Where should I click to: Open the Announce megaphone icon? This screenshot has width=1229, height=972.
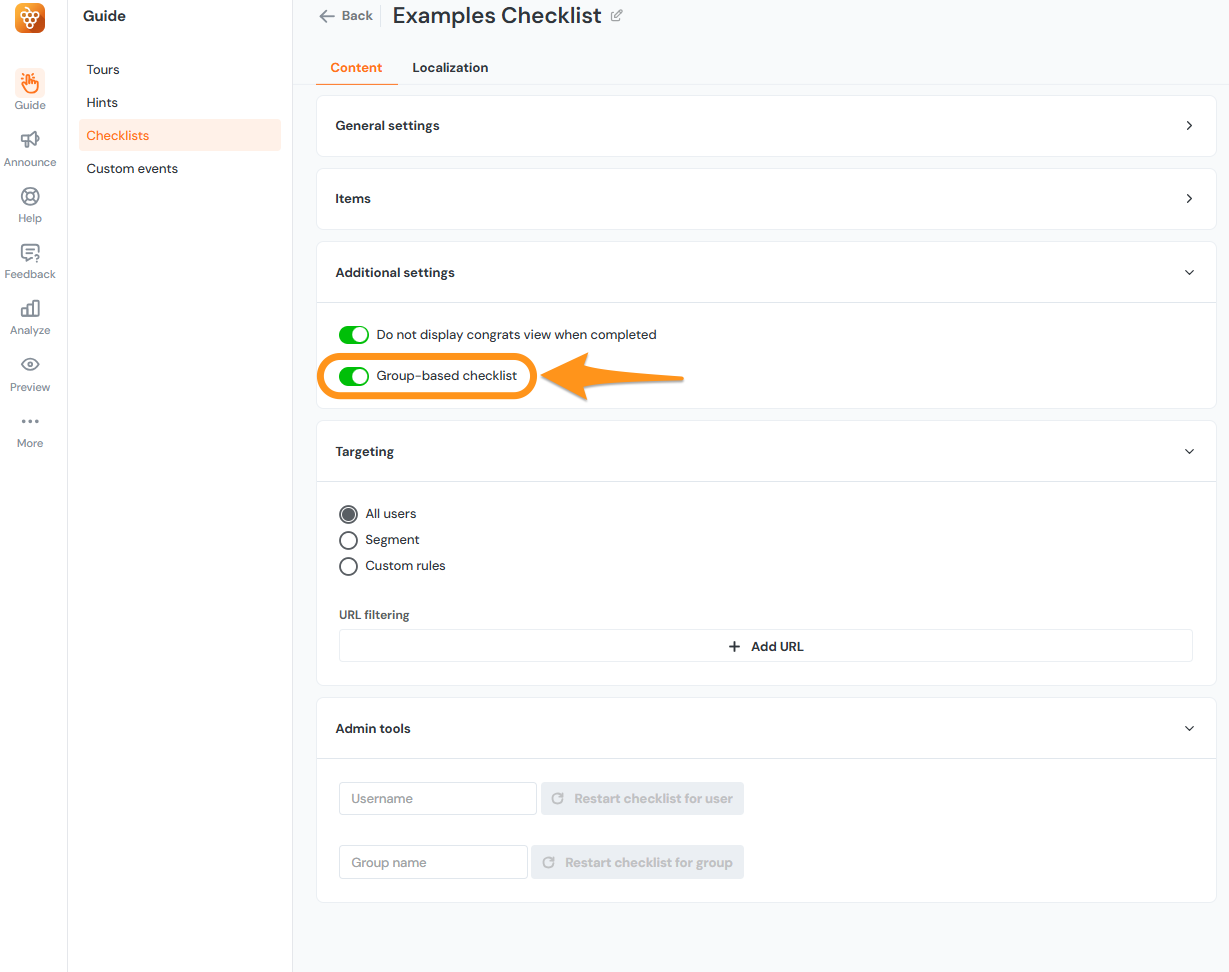30,140
